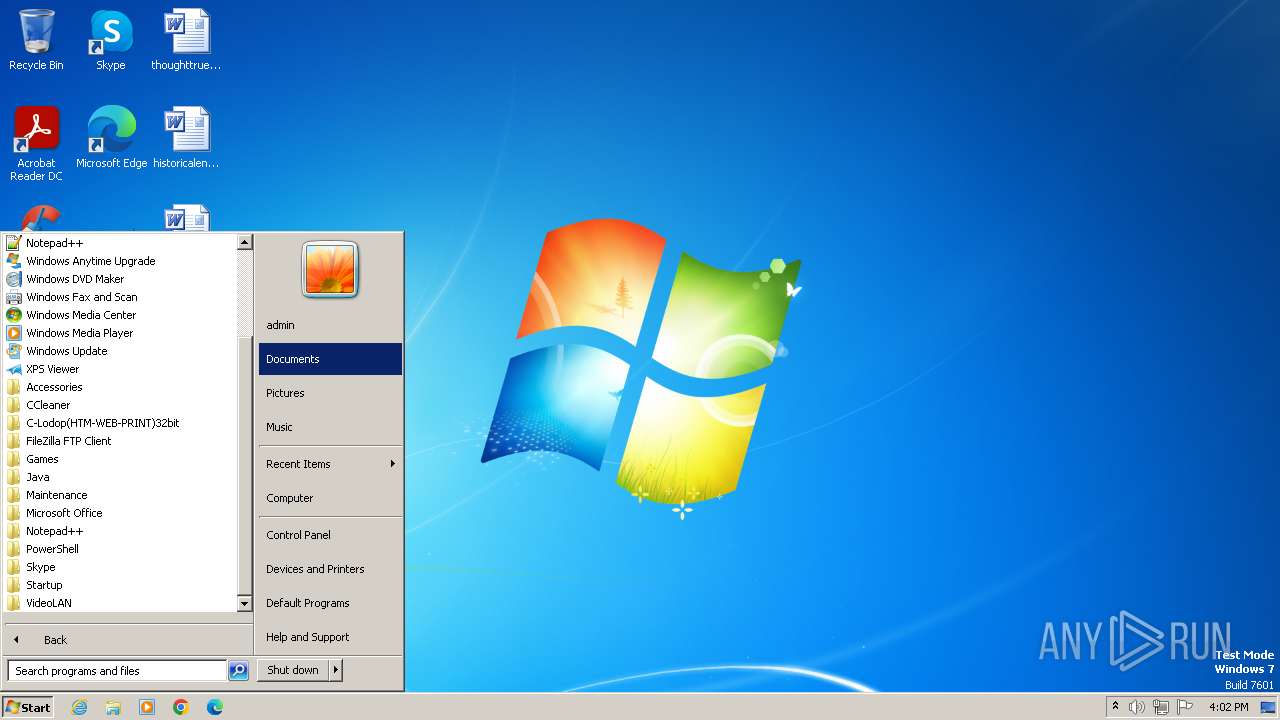The width and height of the screenshot is (1280, 720).
Task: Open Windows Fax and Scan
Action: click(x=82, y=297)
